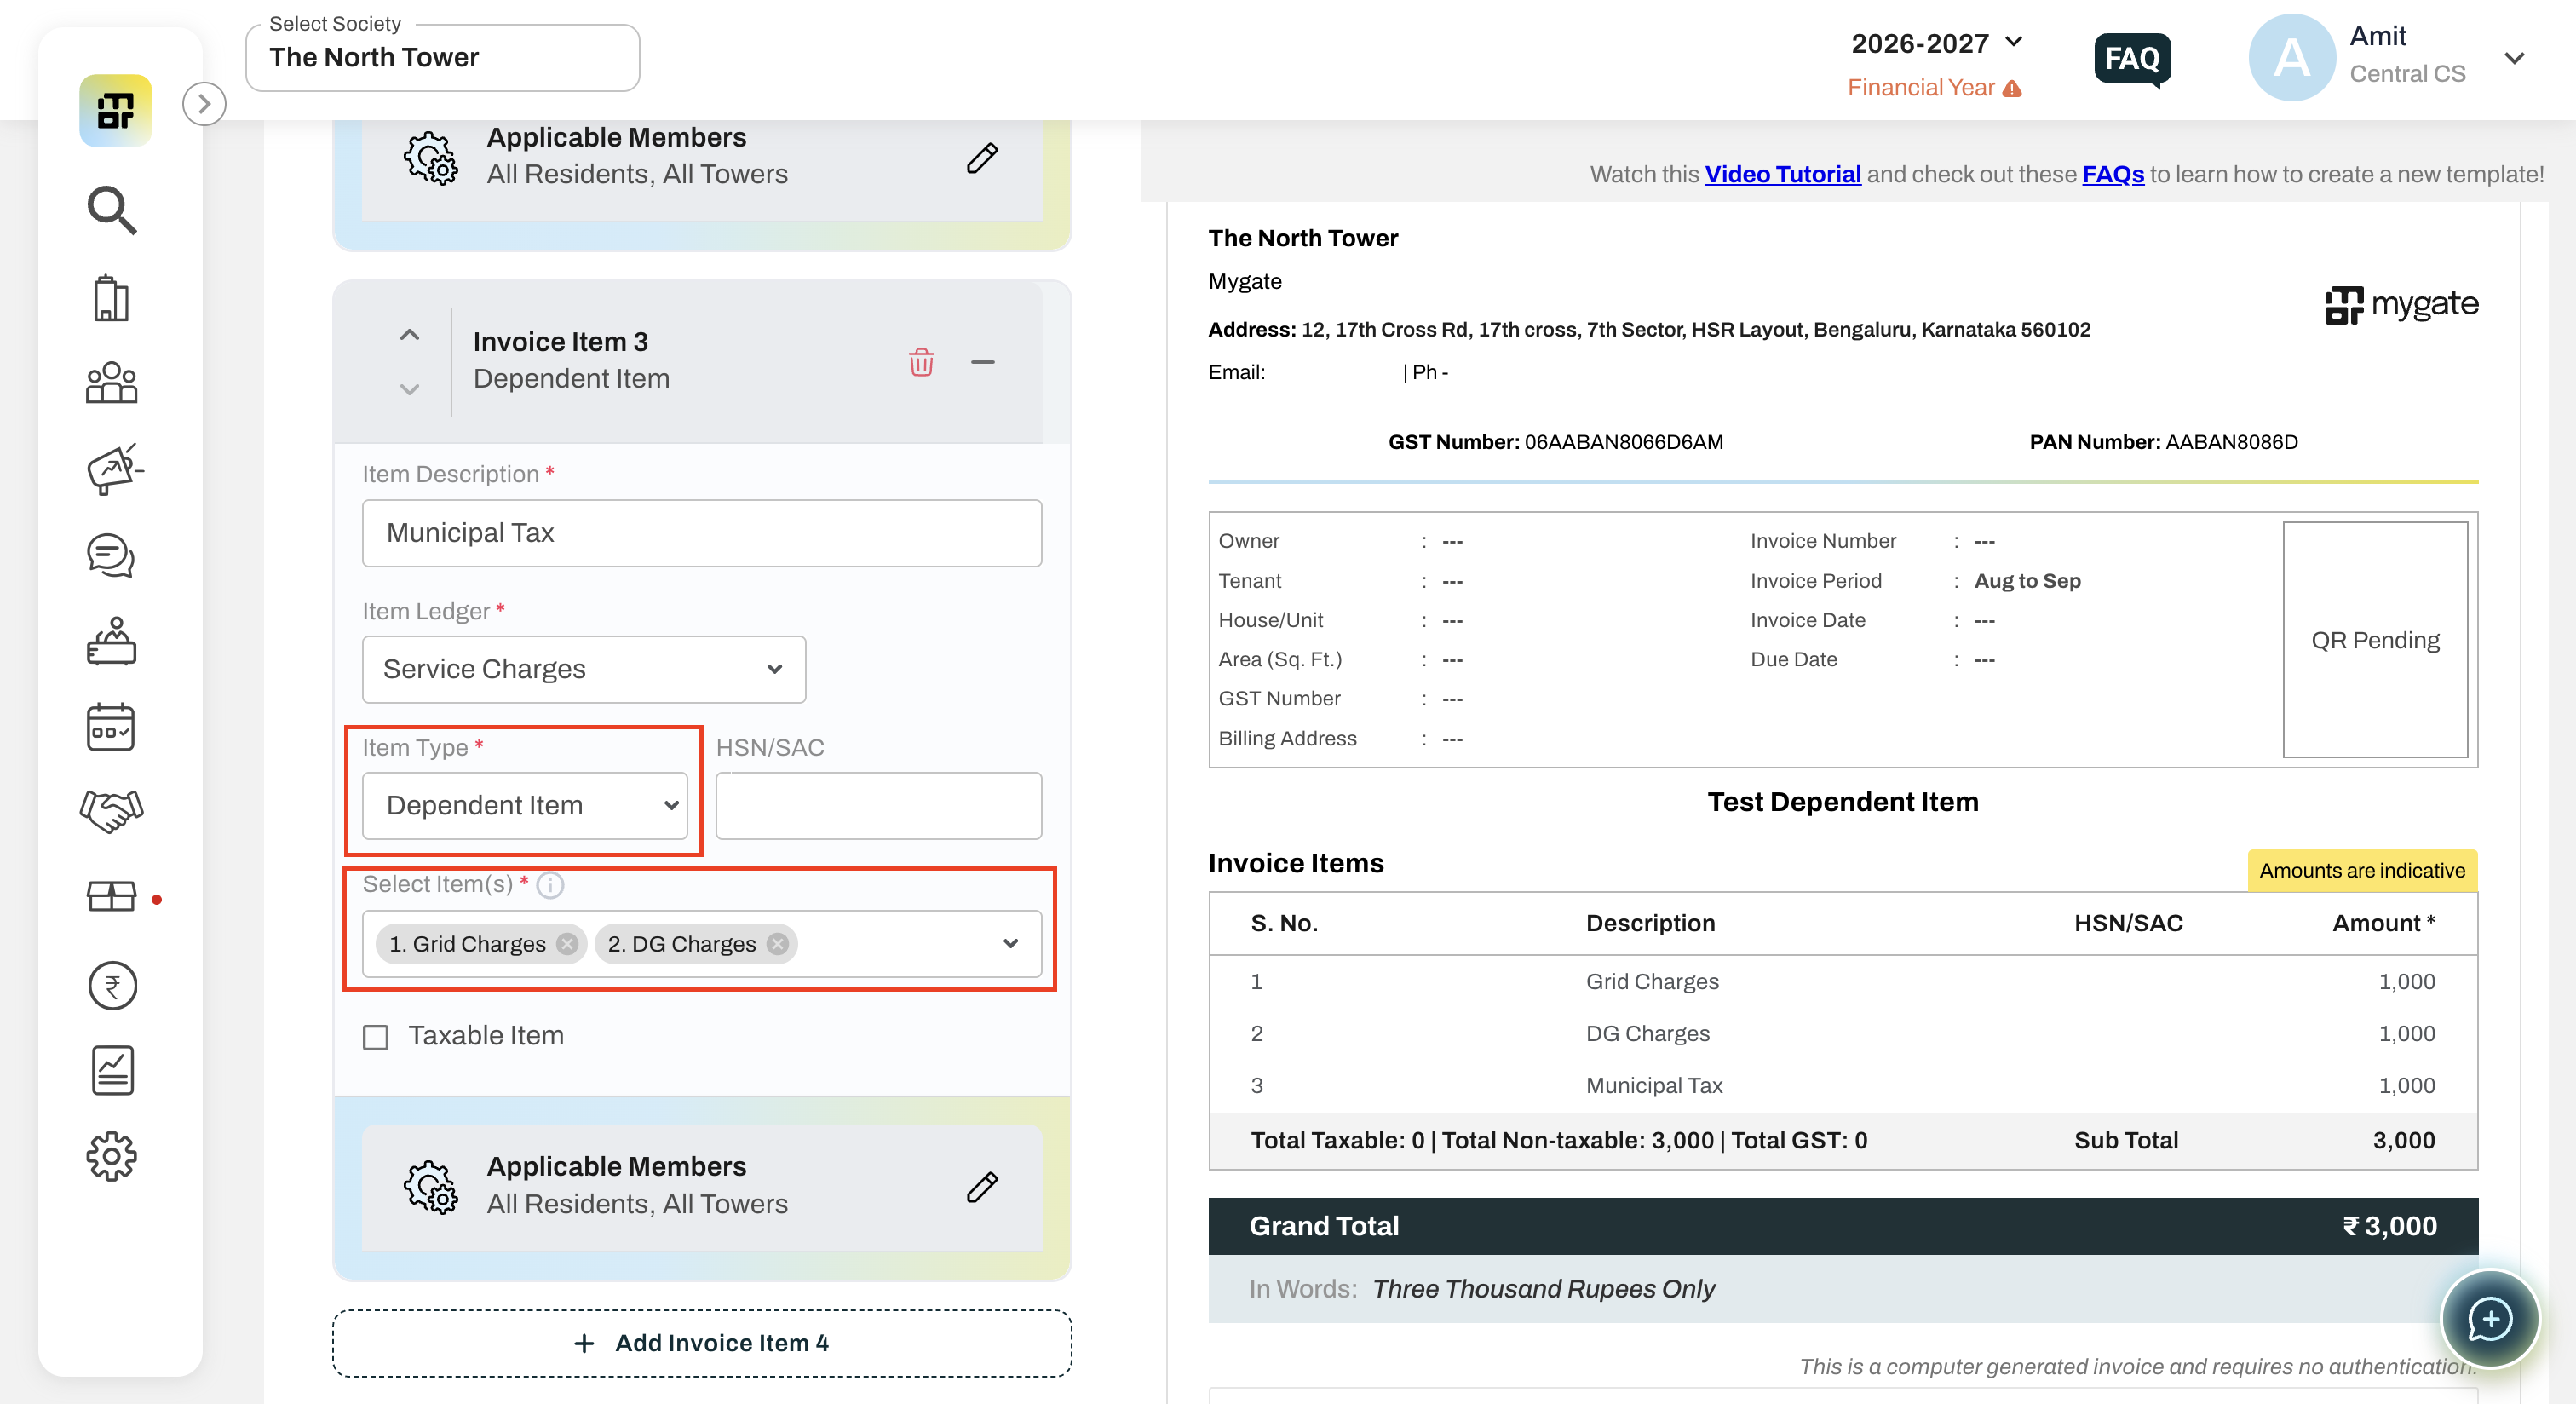Click the Grand Total ₹ 3,000 amount

pos(2389,1226)
